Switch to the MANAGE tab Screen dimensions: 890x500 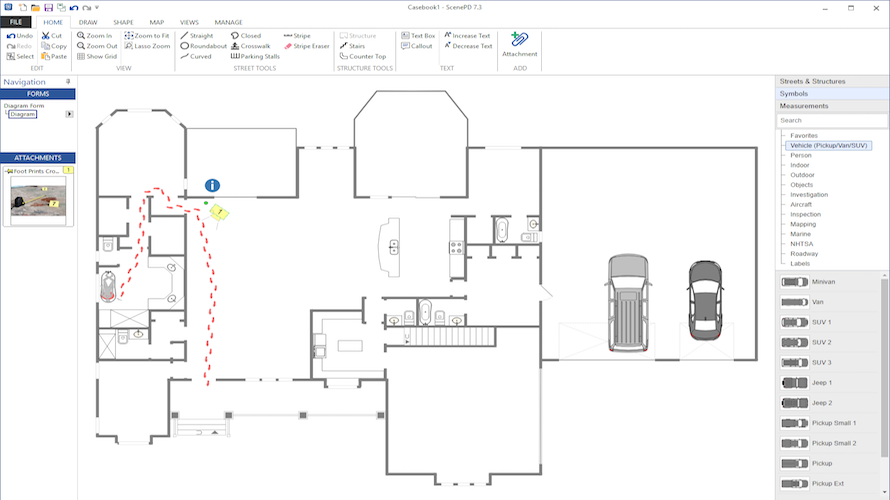click(228, 22)
